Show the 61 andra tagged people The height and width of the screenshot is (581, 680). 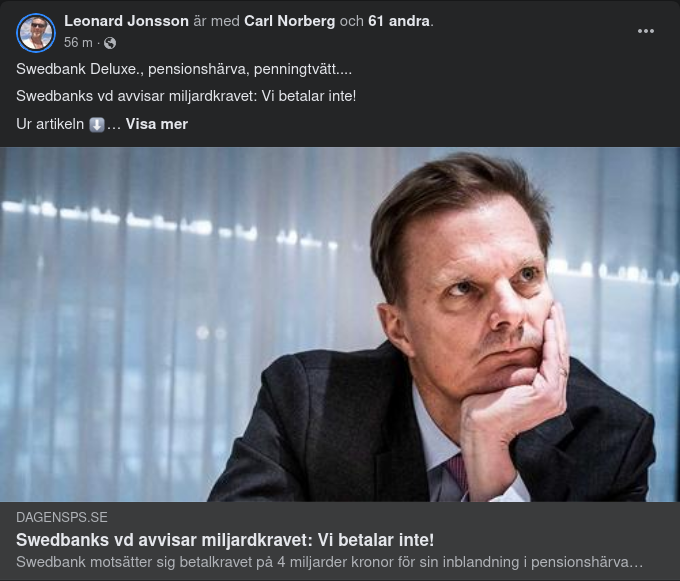tap(399, 21)
